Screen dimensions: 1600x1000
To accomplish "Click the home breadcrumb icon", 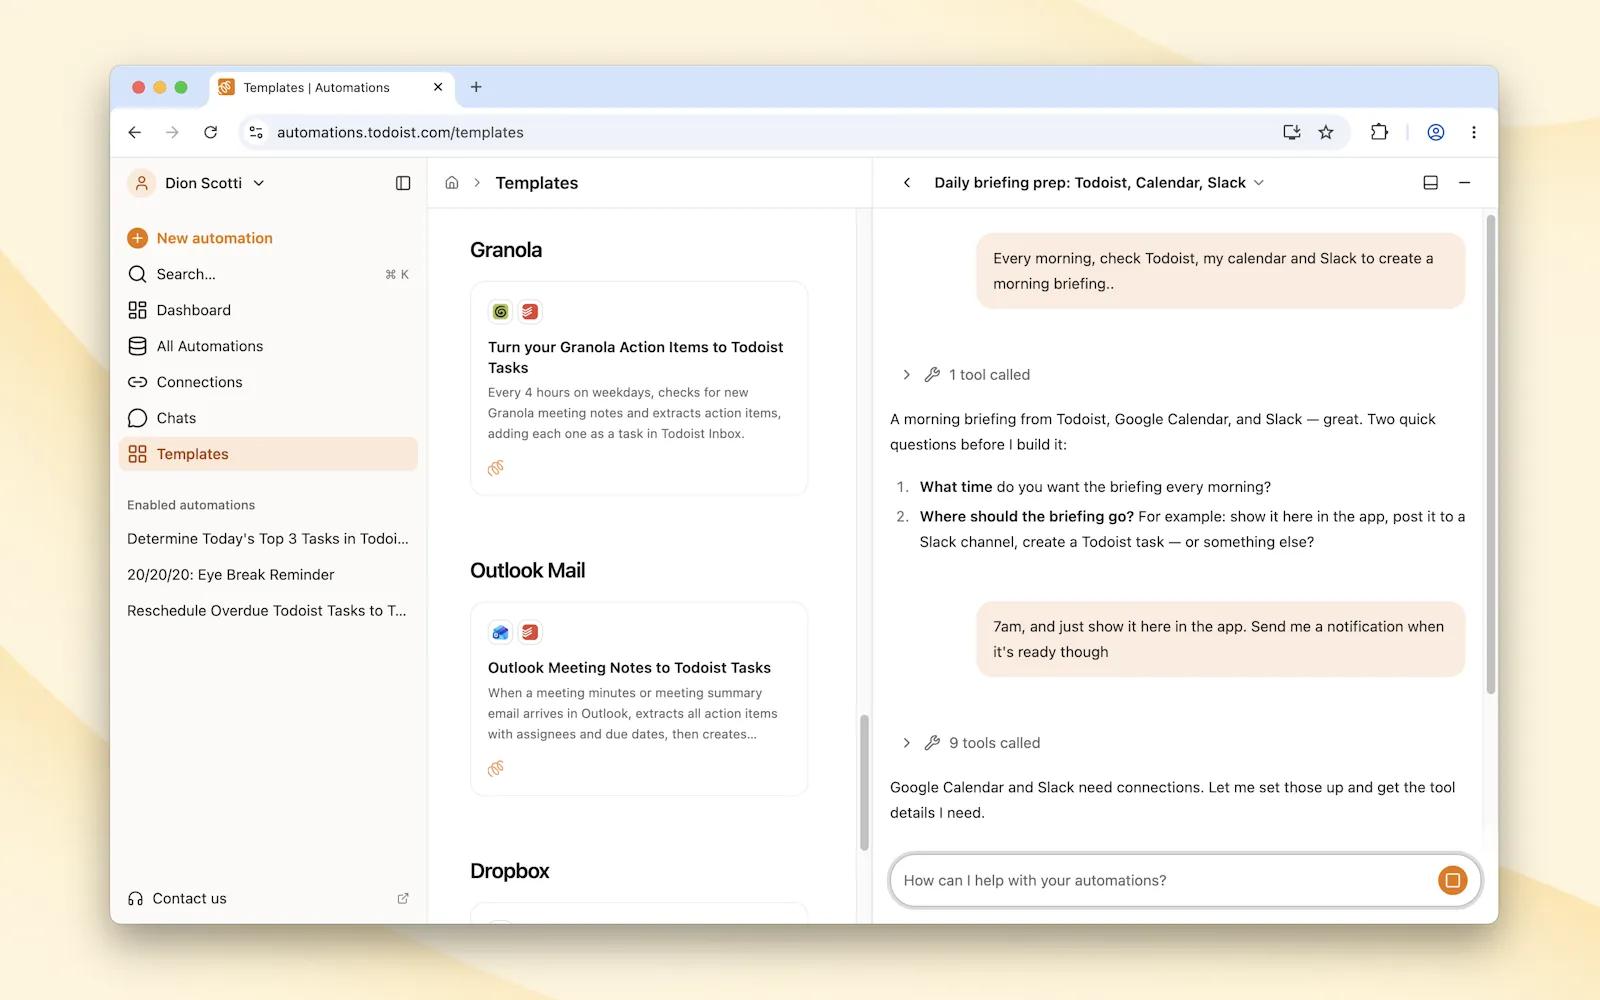I will [x=452, y=183].
